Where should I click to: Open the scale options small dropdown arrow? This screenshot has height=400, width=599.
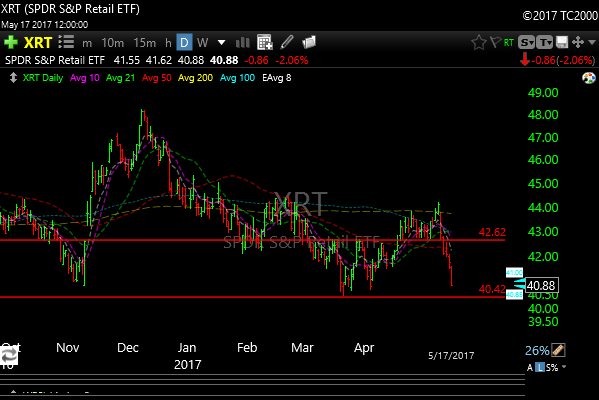click(564, 367)
